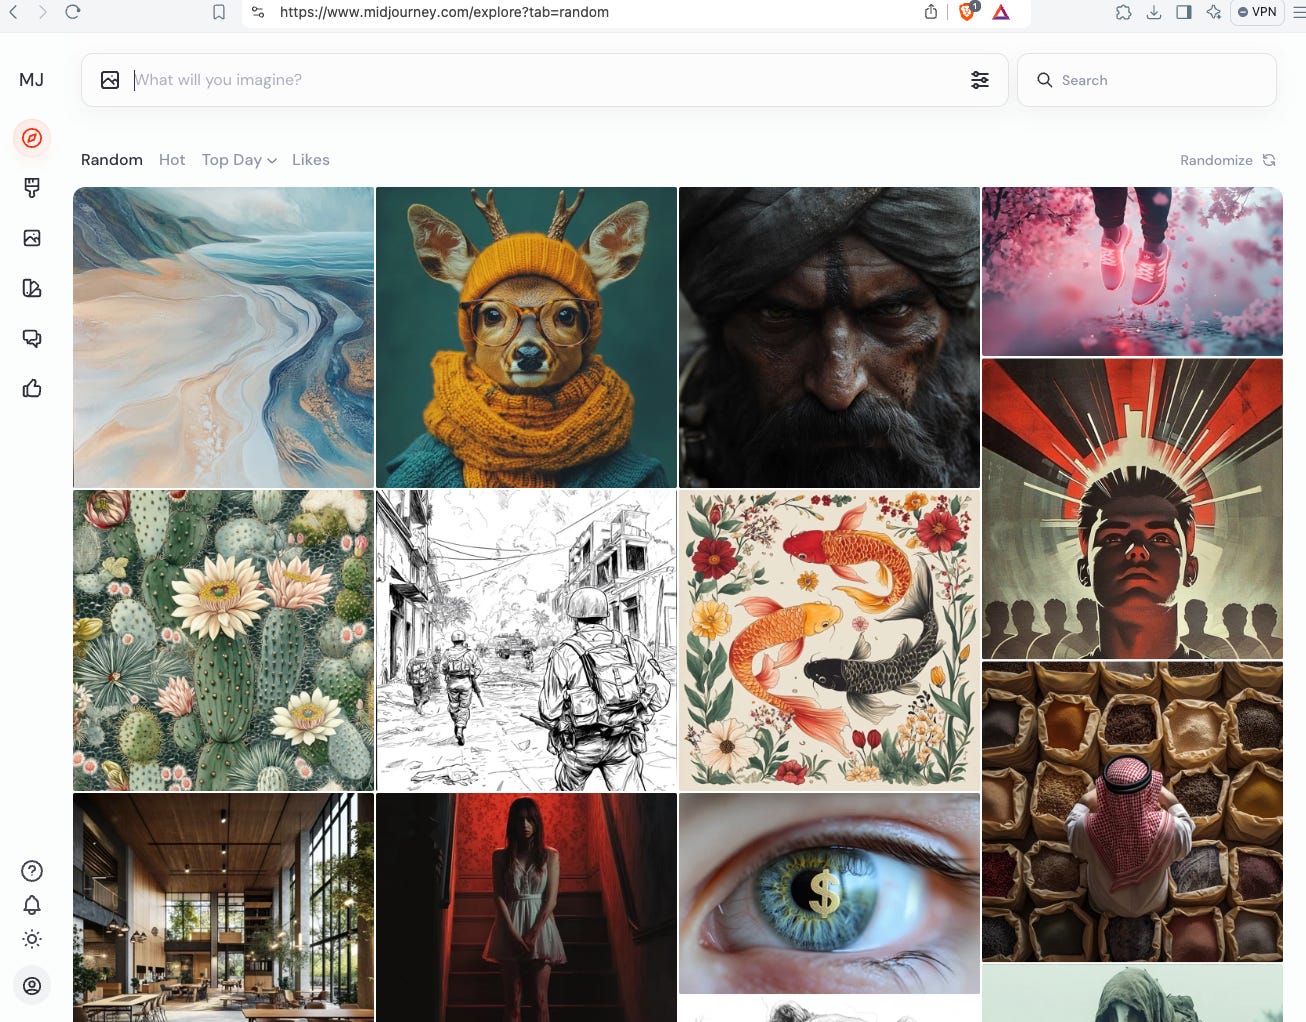Screen dimensions: 1306x1022
Task: Select the Random tab
Action: (112, 160)
